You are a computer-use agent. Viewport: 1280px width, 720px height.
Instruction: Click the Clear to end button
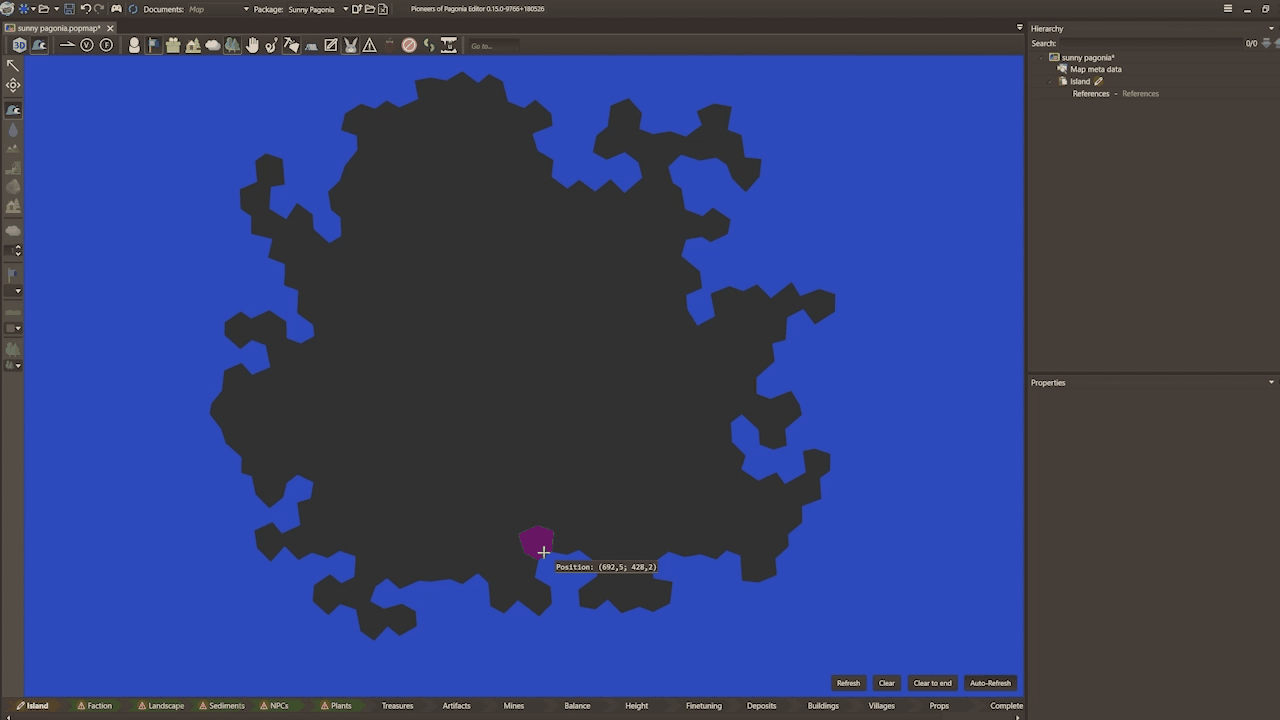pos(932,683)
